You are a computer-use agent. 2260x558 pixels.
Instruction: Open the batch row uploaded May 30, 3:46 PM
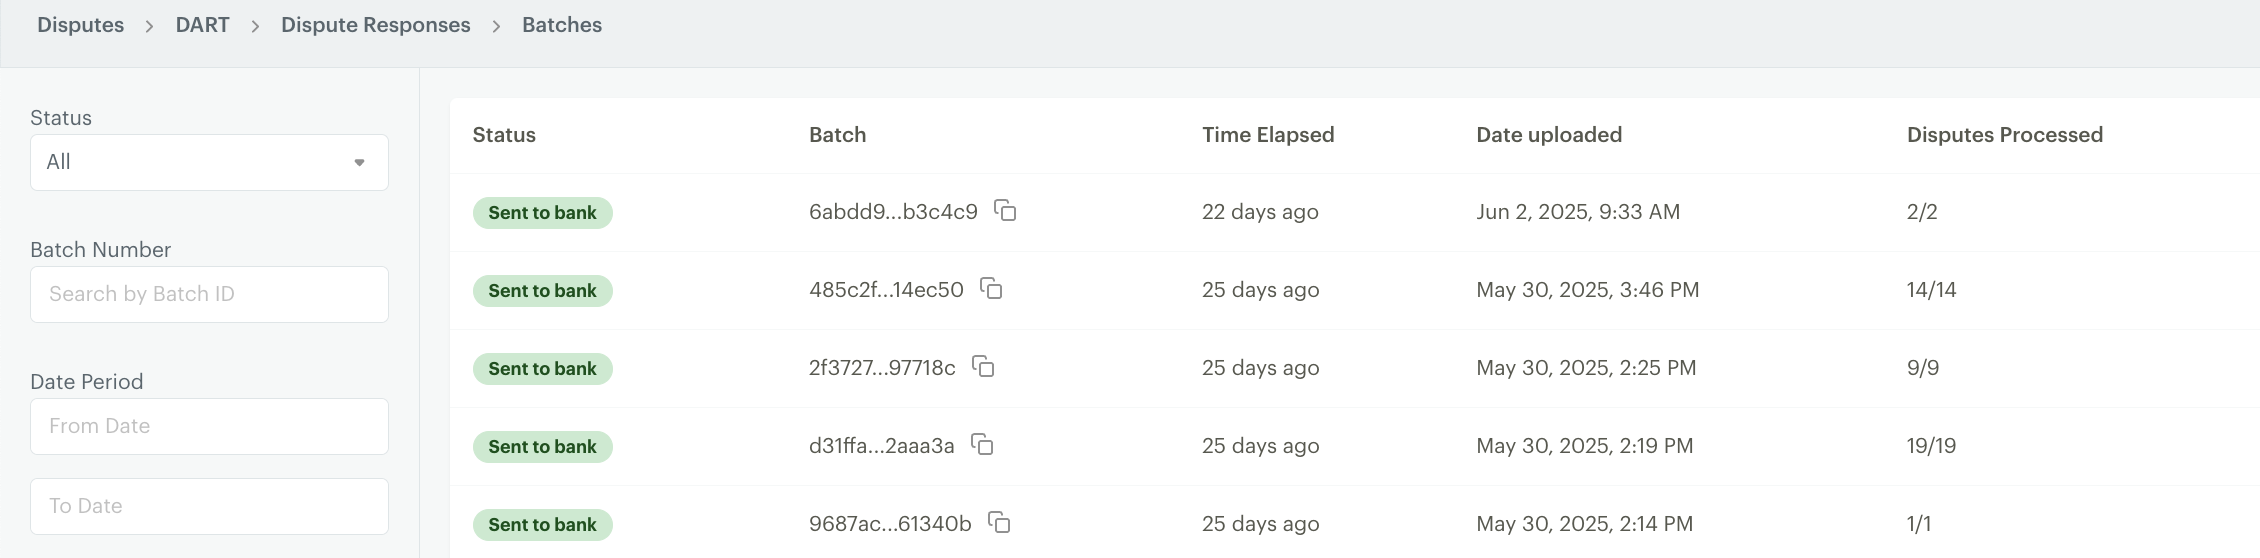[1355, 290]
